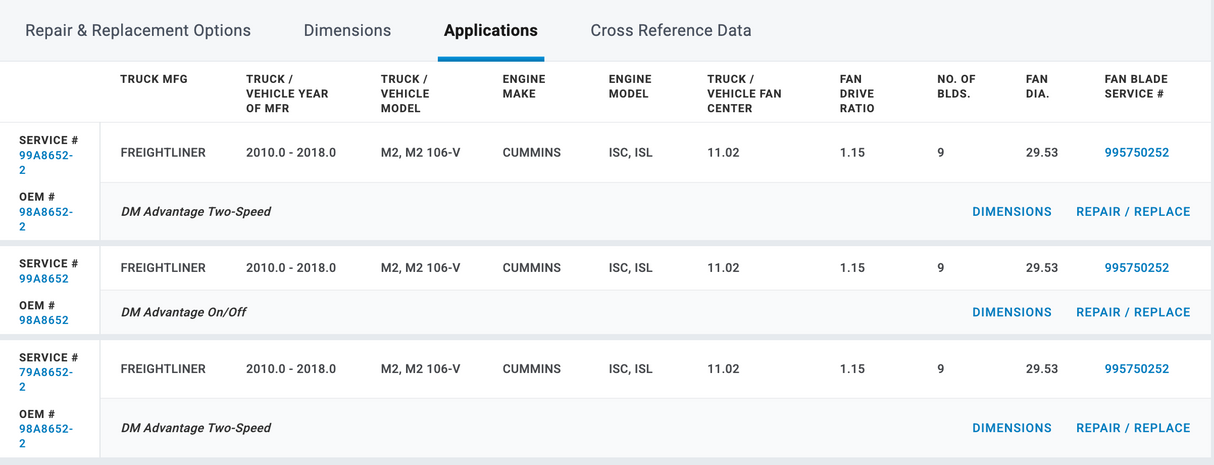Go to the Cross Reference Data tab
The height and width of the screenshot is (465, 1214).
click(670, 30)
